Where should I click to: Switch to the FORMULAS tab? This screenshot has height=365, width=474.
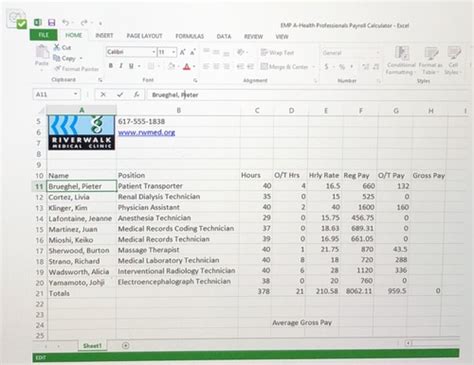(x=190, y=36)
